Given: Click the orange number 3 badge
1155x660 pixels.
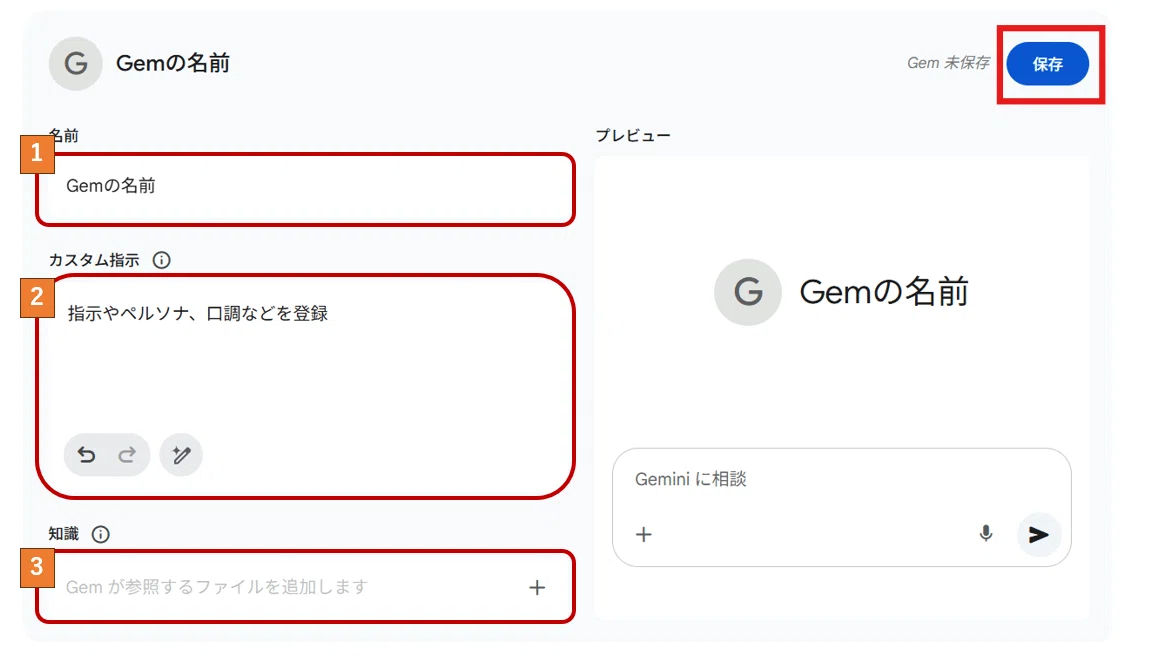Looking at the screenshot, I should pyautogui.click(x=37, y=568).
